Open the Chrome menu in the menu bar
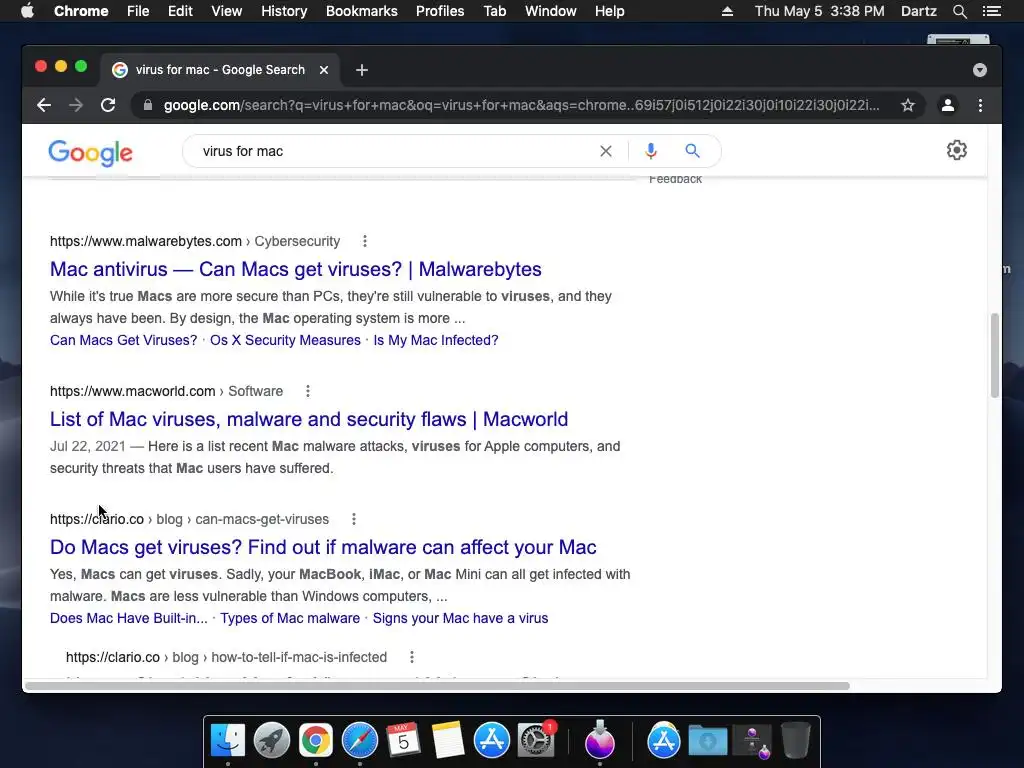 click(x=81, y=11)
